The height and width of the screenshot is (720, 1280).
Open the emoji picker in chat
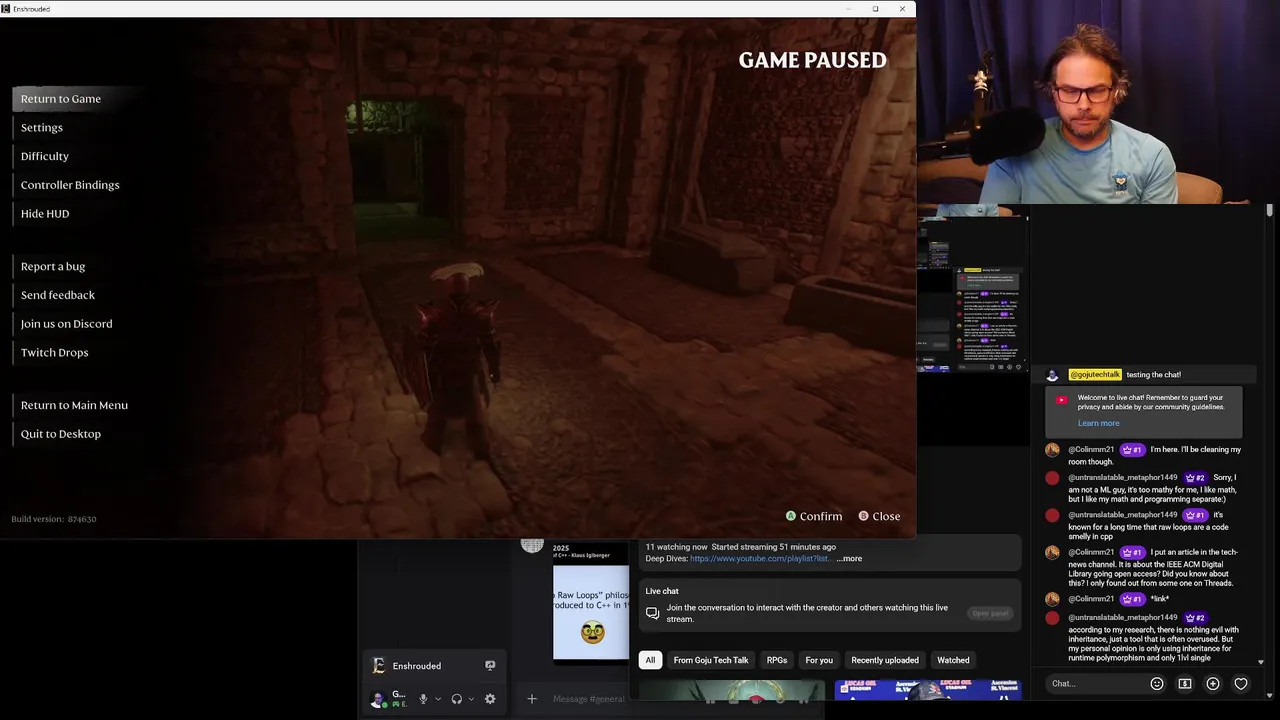pos(1157,684)
